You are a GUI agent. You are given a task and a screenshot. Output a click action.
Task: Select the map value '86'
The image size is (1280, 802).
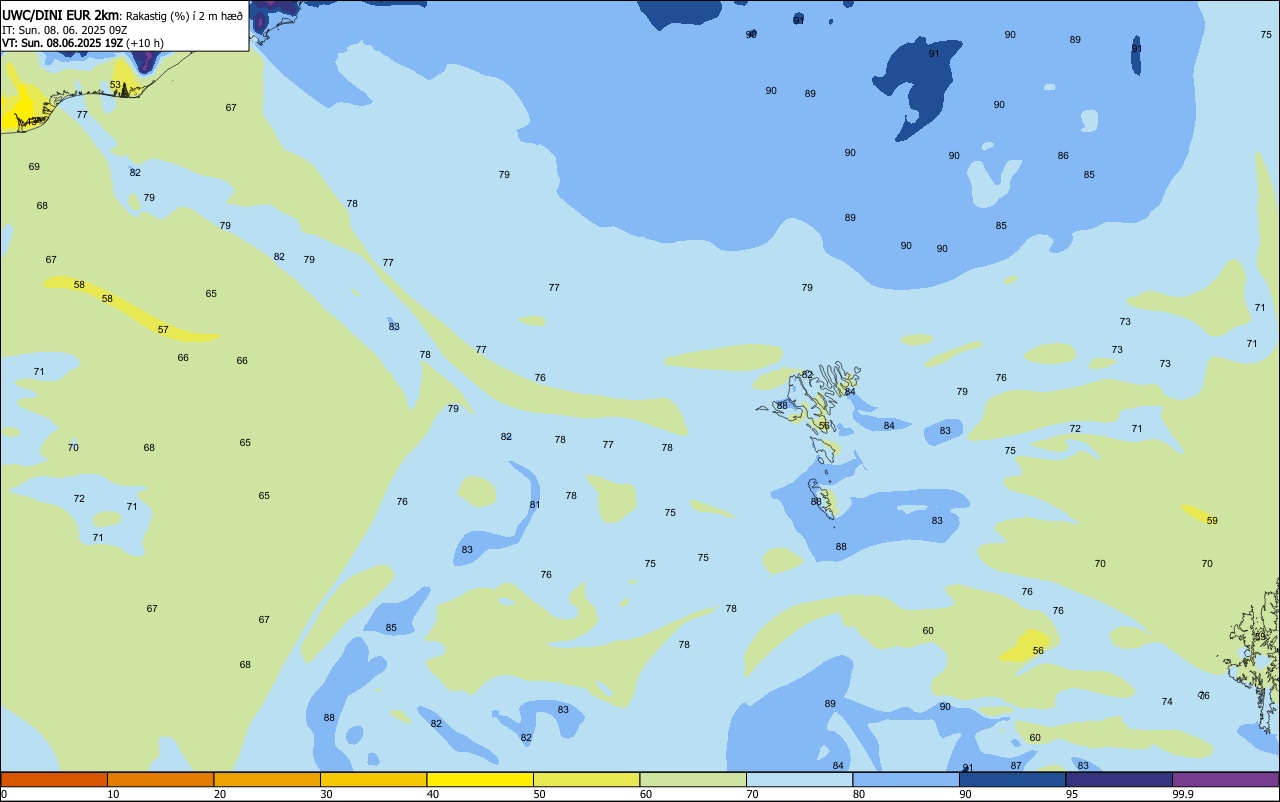coord(1063,156)
